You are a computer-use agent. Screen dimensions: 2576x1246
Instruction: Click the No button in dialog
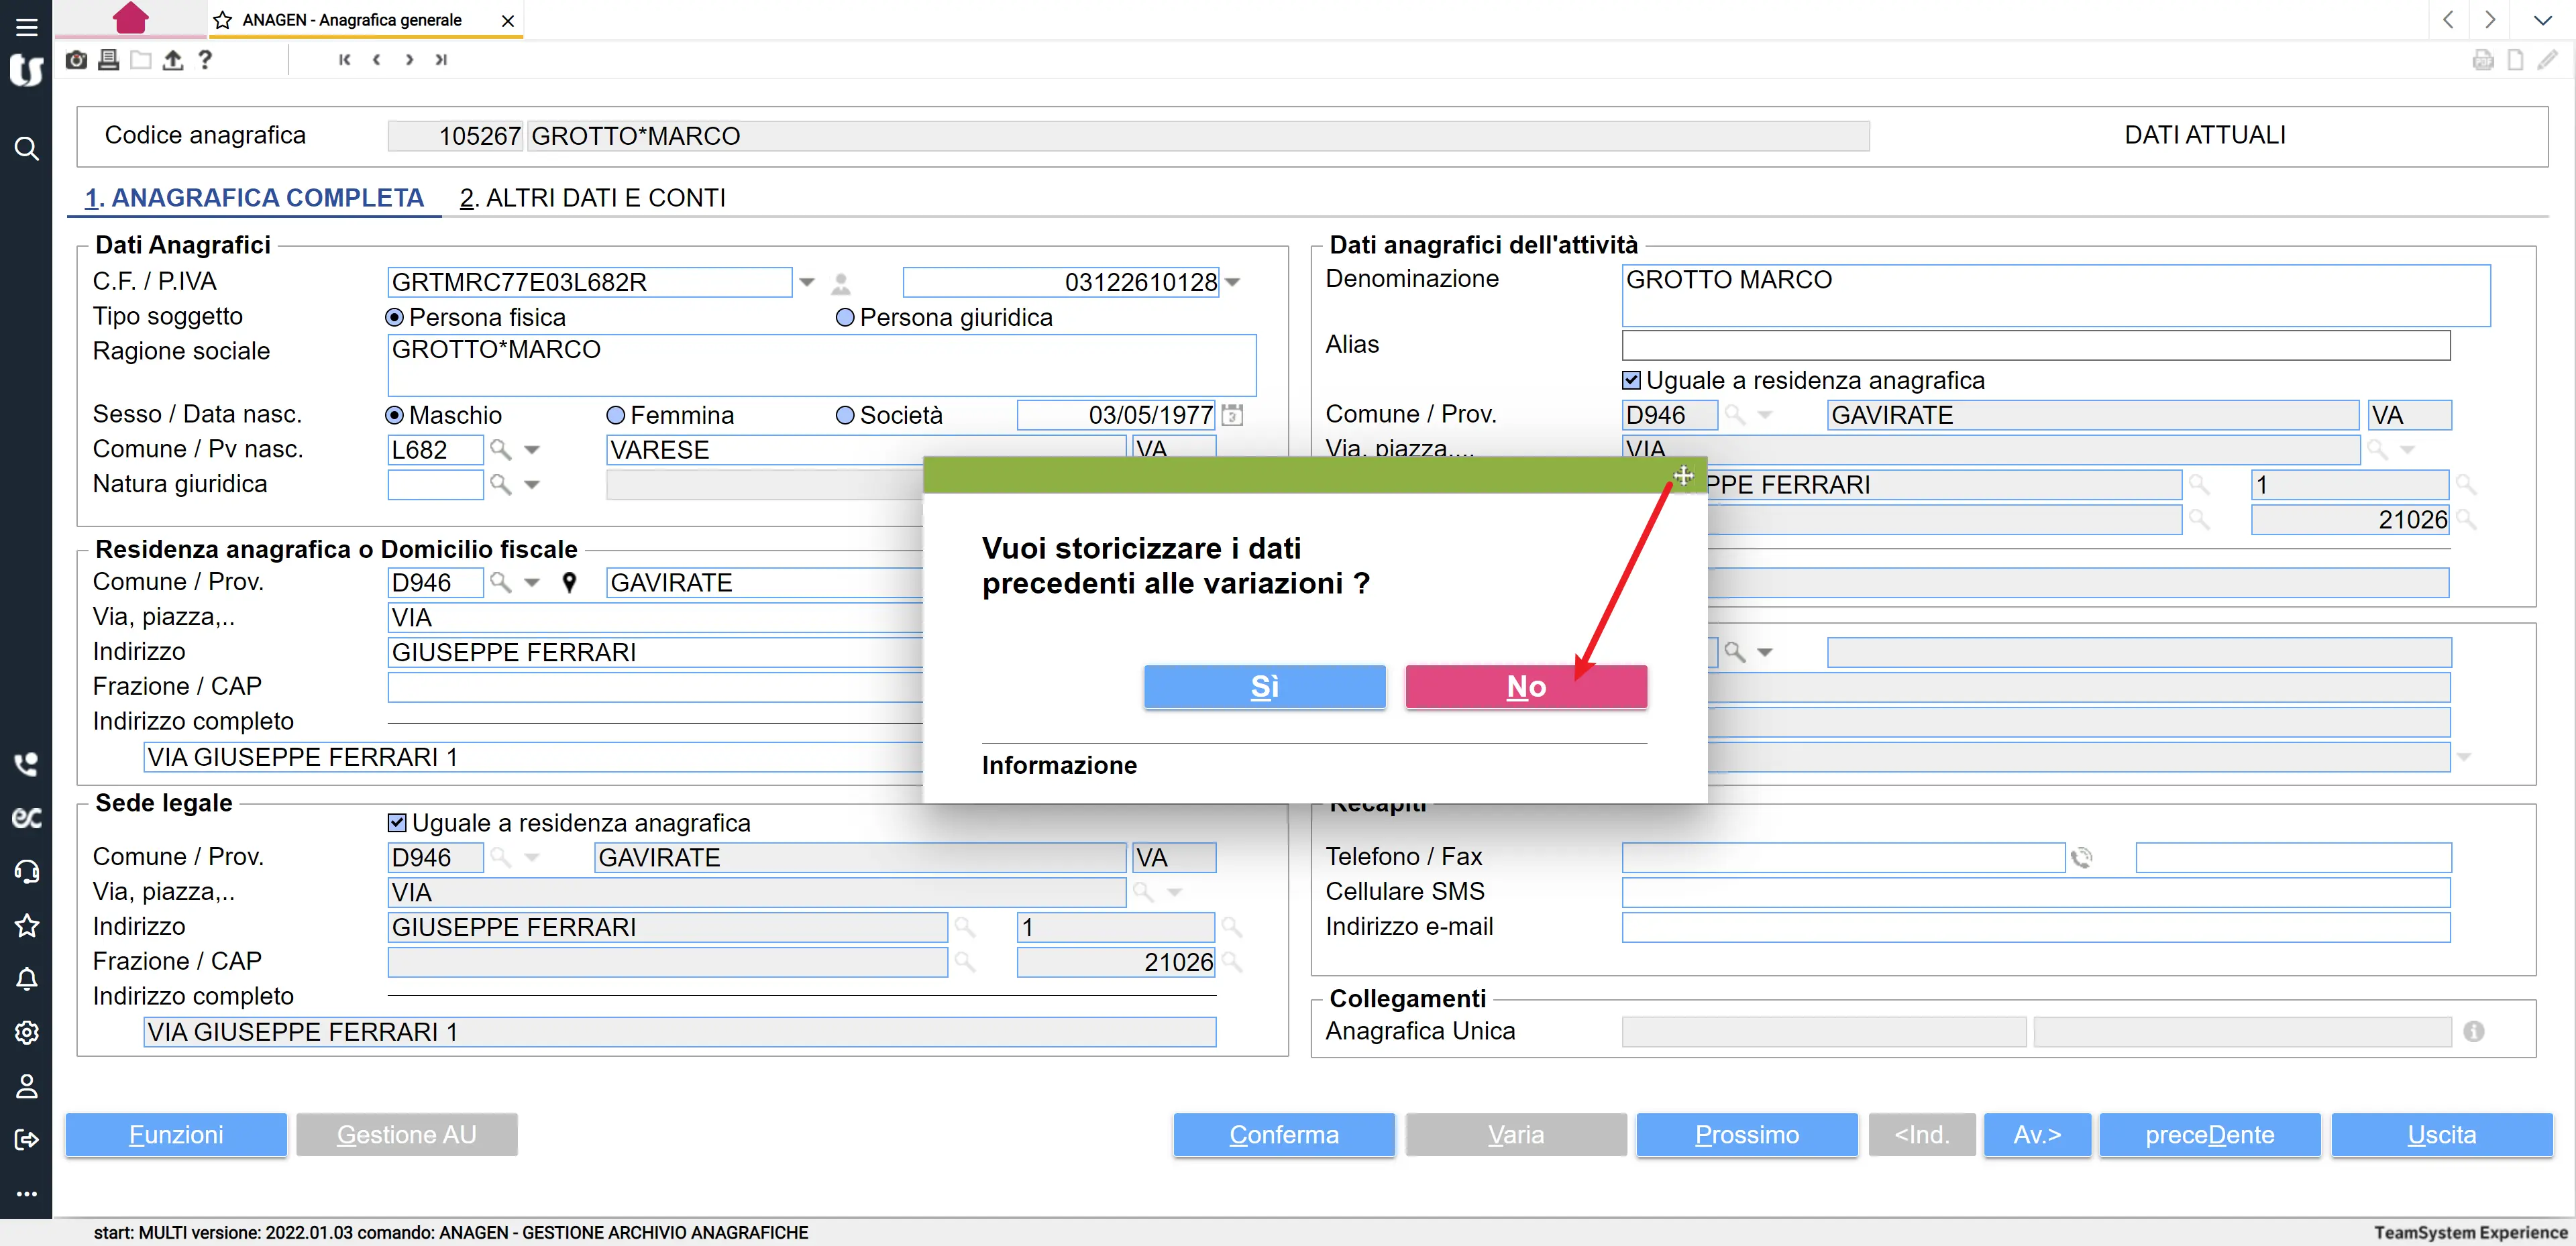[1525, 687]
